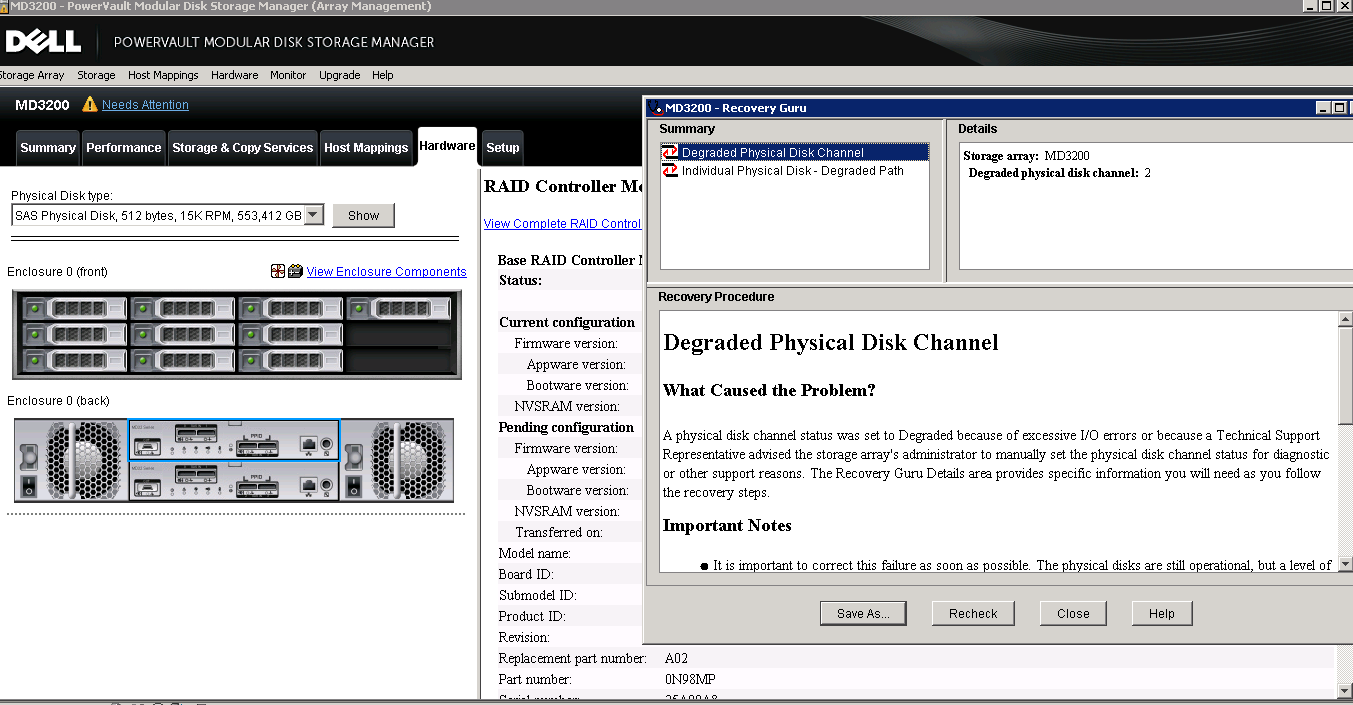Click the Degraded Physical Disk Channel problem icon
The image size is (1353, 705).
pyautogui.click(x=670, y=153)
